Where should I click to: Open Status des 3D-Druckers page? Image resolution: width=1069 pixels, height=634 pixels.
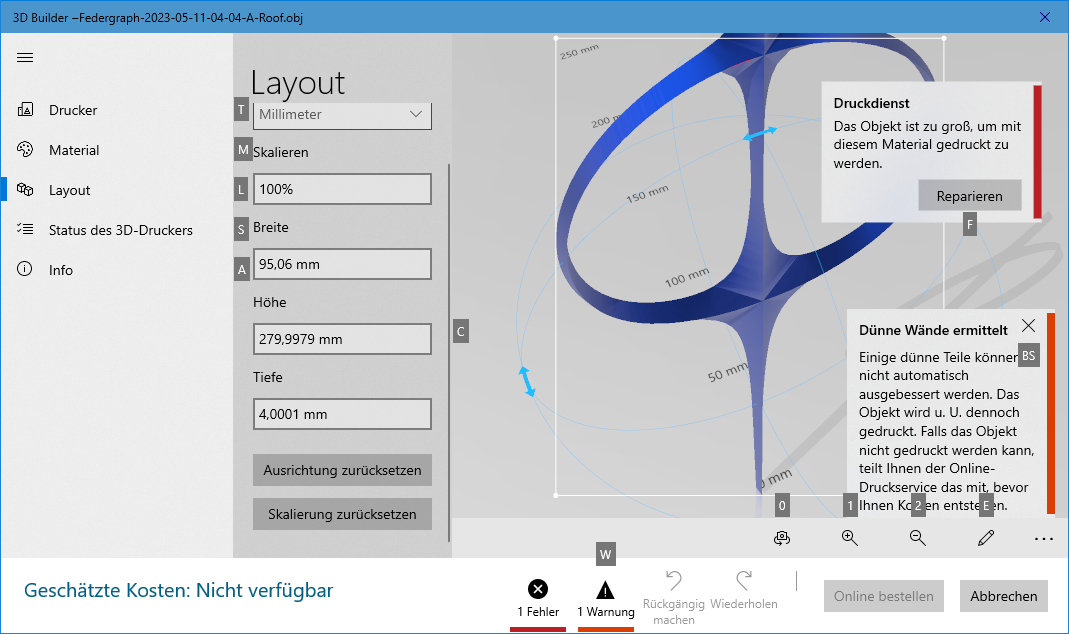(120, 230)
